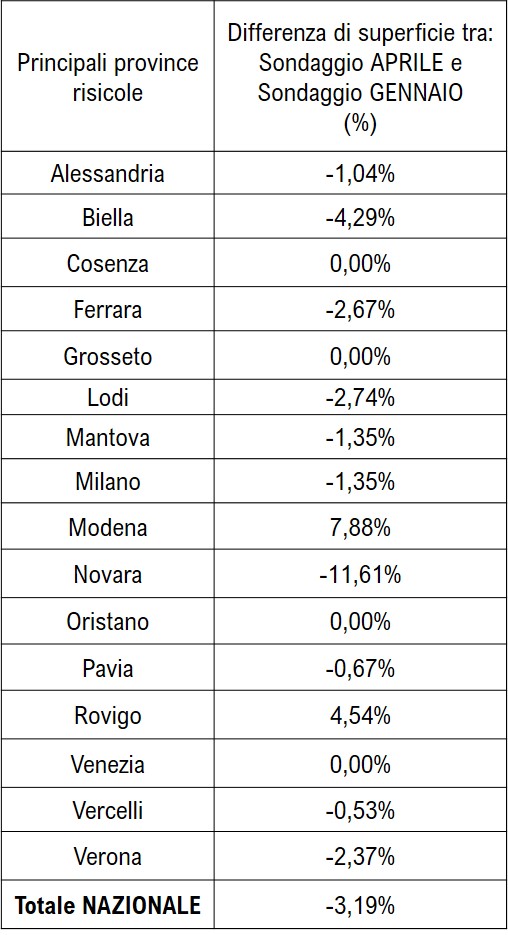
Task: Select the Cosenza row label
Action: (x=107, y=264)
